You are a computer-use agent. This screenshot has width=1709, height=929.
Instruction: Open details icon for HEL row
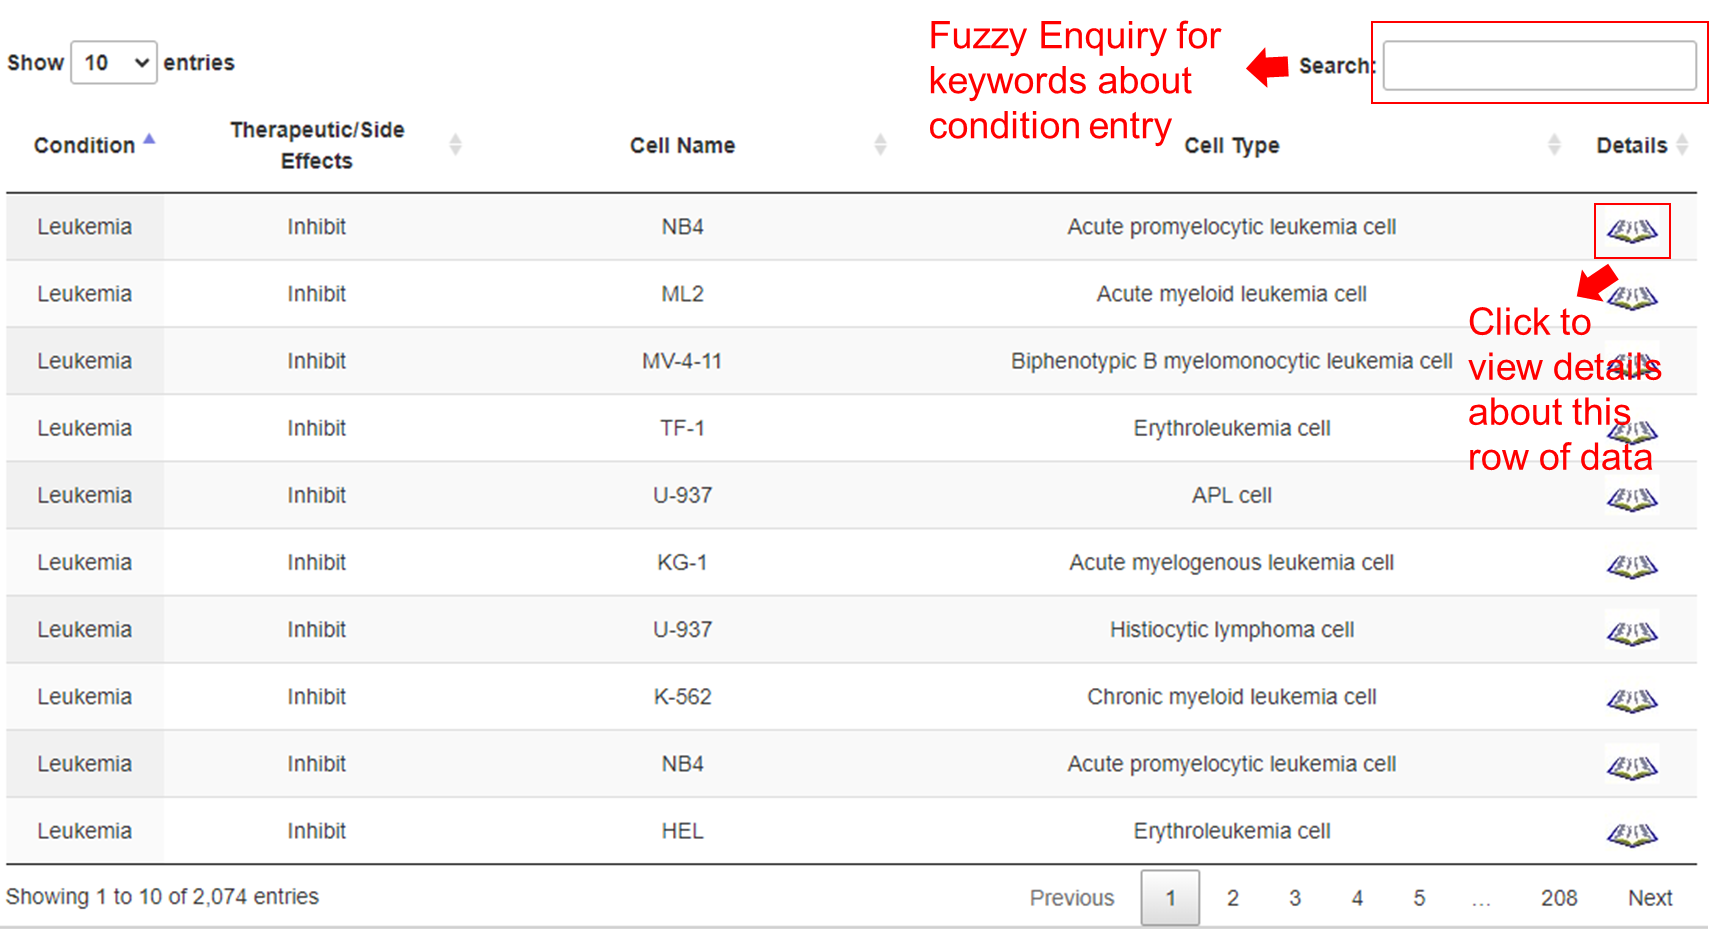click(1632, 834)
